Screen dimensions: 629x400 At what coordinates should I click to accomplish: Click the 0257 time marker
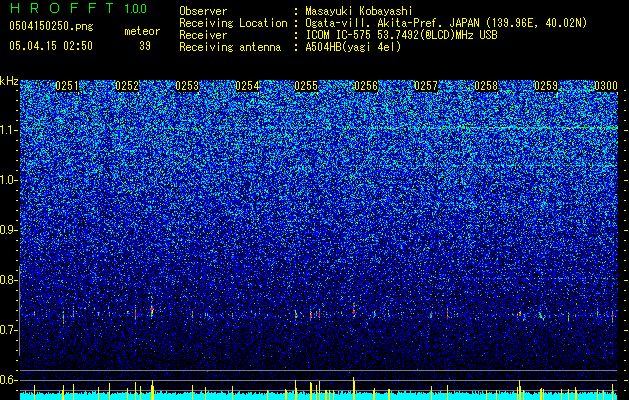(426, 86)
